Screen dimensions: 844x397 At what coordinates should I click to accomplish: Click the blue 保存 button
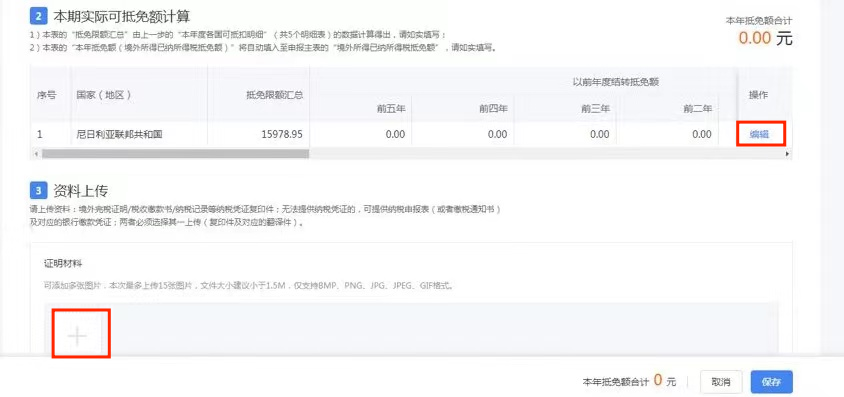pyautogui.click(x=771, y=382)
